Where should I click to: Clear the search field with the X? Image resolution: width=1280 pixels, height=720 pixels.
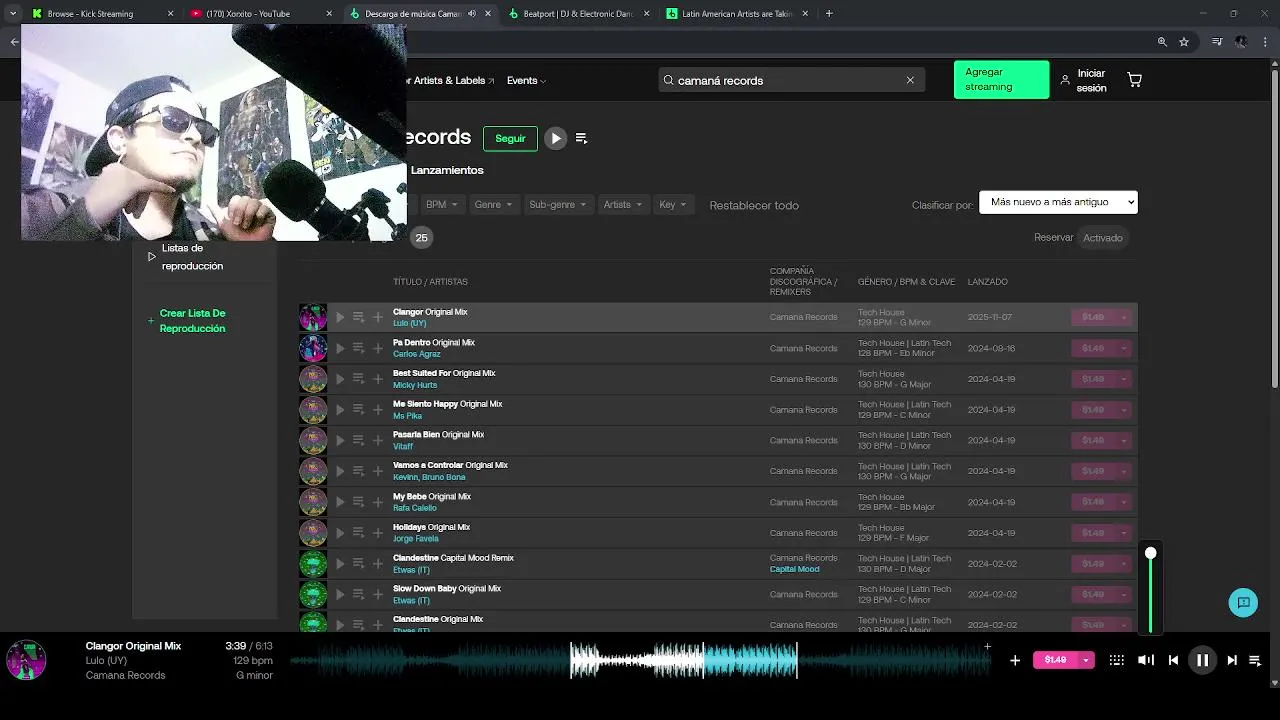(x=910, y=80)
